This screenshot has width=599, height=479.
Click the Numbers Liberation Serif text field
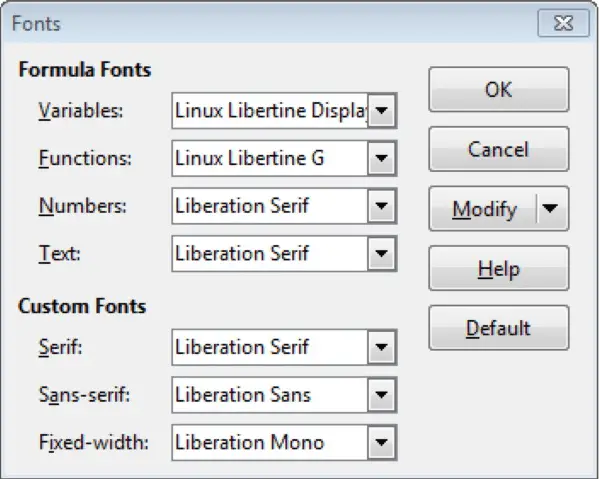click(270, 206)
